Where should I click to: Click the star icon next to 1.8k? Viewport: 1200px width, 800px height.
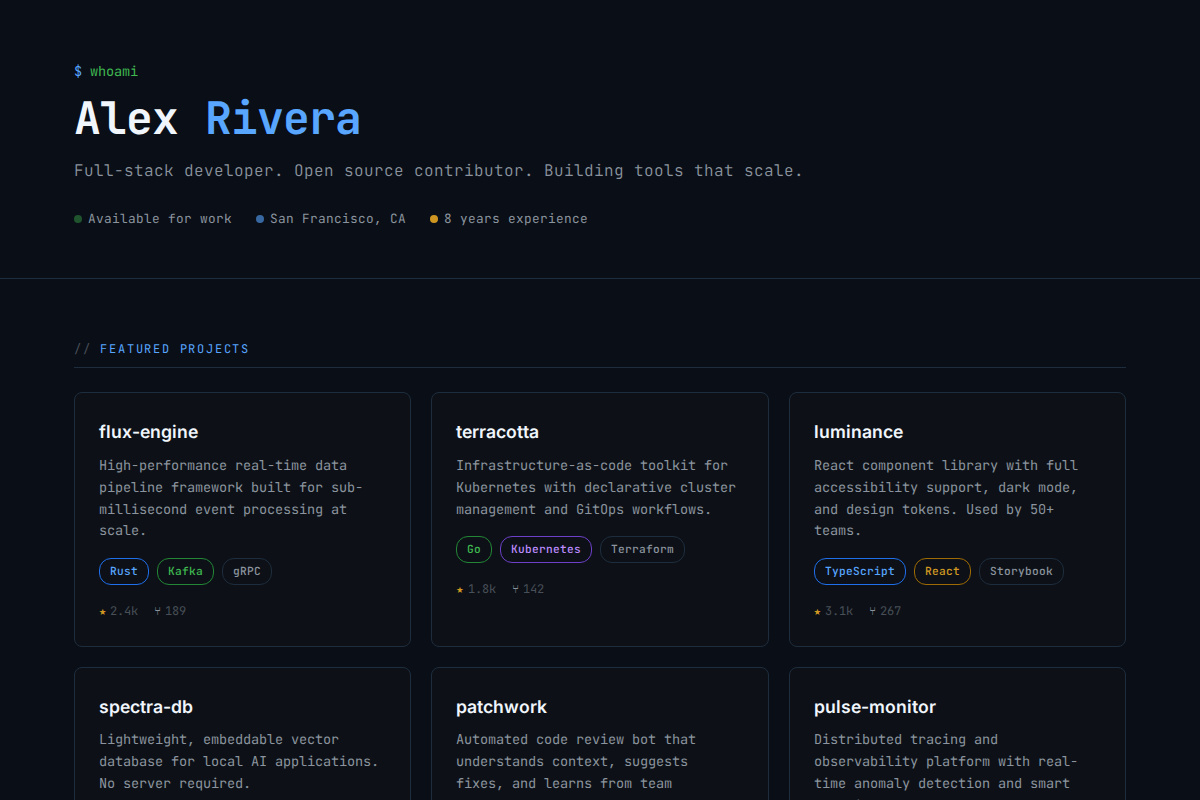point(460,589)
